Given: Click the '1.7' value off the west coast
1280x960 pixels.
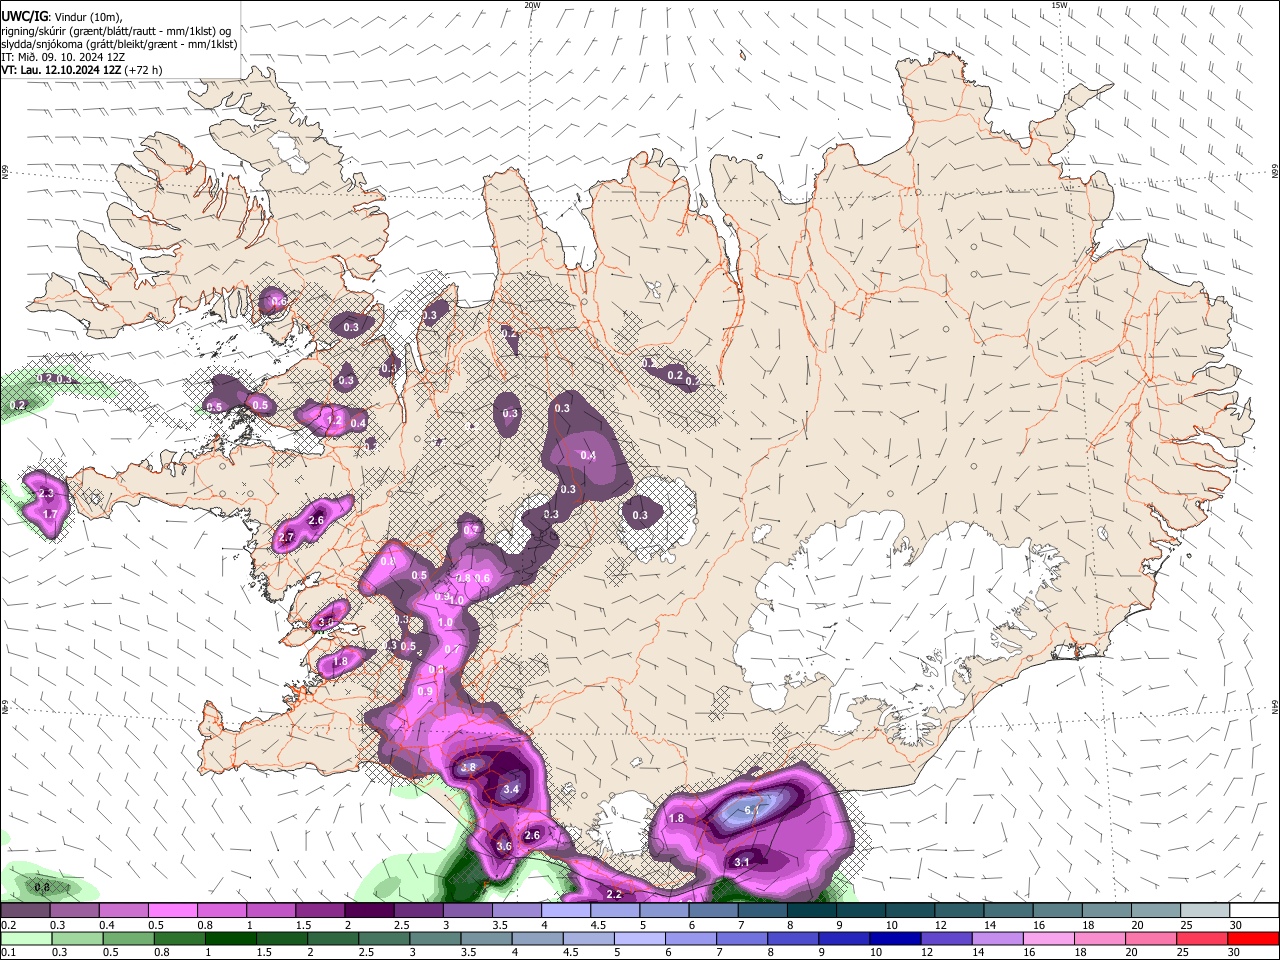Looking at the screenshot, I should click(x=50, y=513).
